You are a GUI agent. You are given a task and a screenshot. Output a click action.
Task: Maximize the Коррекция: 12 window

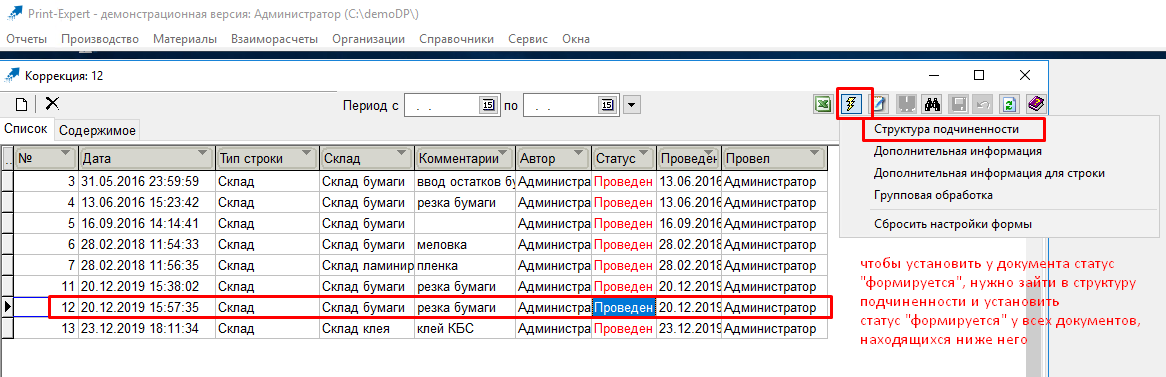(x=979, y=75)
